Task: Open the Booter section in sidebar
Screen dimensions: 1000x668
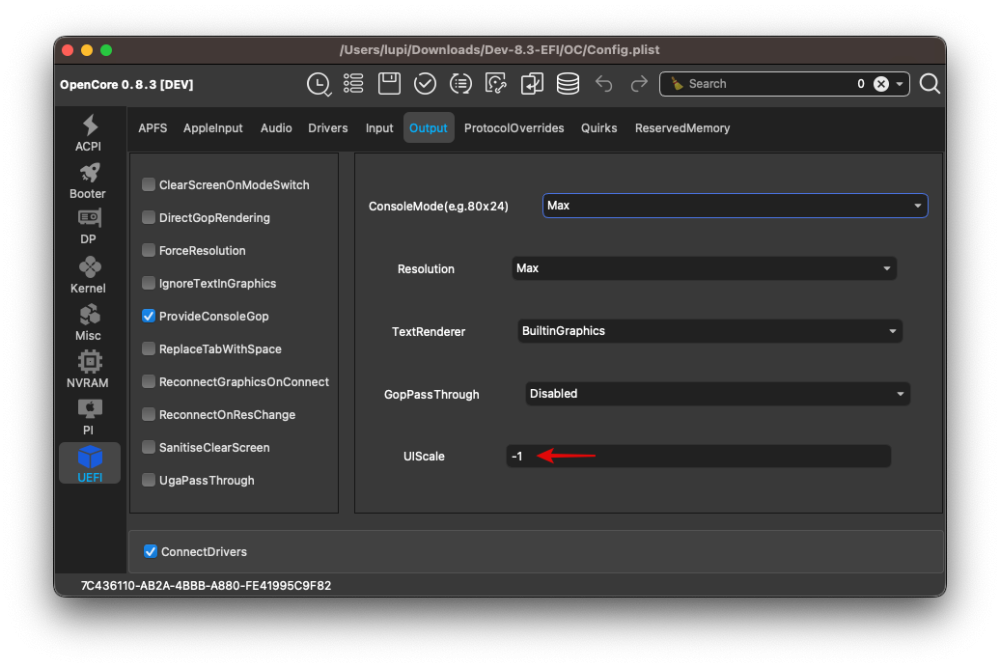Action: [88, 181]
